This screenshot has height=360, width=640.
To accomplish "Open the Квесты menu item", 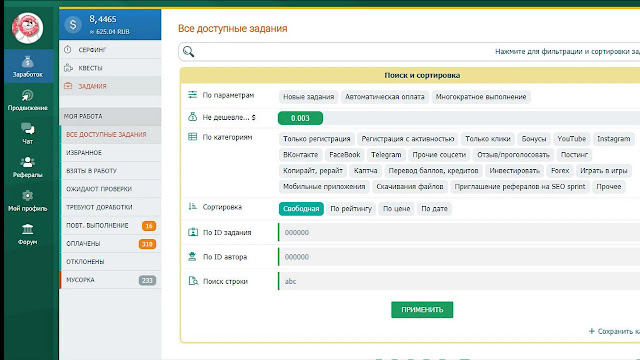I will pos(110,68).
